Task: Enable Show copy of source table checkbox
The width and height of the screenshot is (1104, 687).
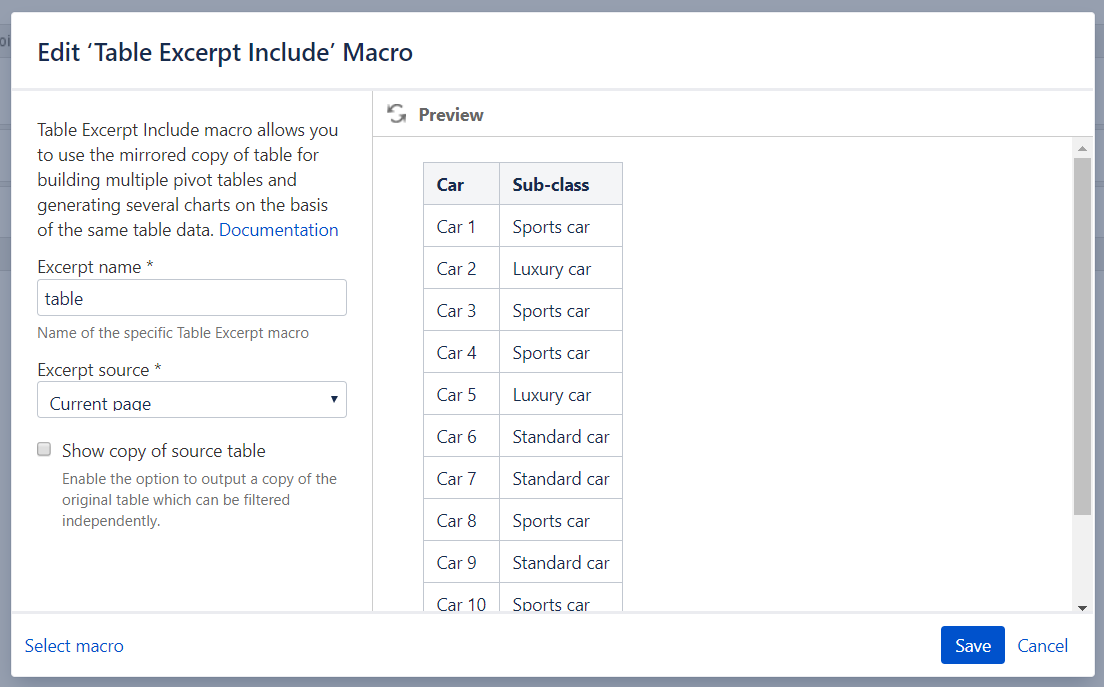Action: tap(44, 450)
